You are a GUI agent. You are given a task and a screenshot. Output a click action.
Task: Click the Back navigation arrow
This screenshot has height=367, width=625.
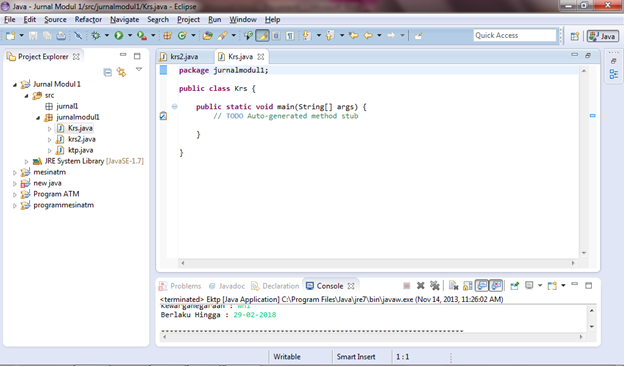coord(368,35)
